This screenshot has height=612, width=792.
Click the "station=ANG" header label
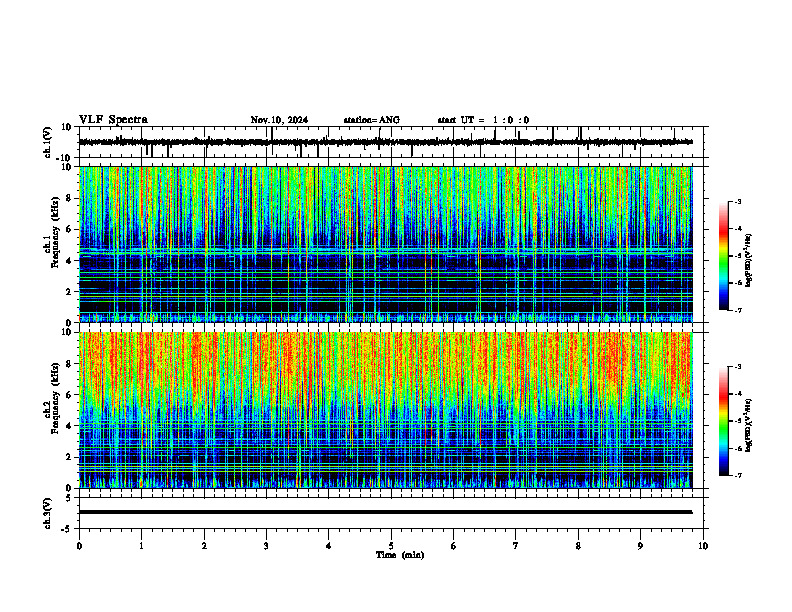pos(372,120)
